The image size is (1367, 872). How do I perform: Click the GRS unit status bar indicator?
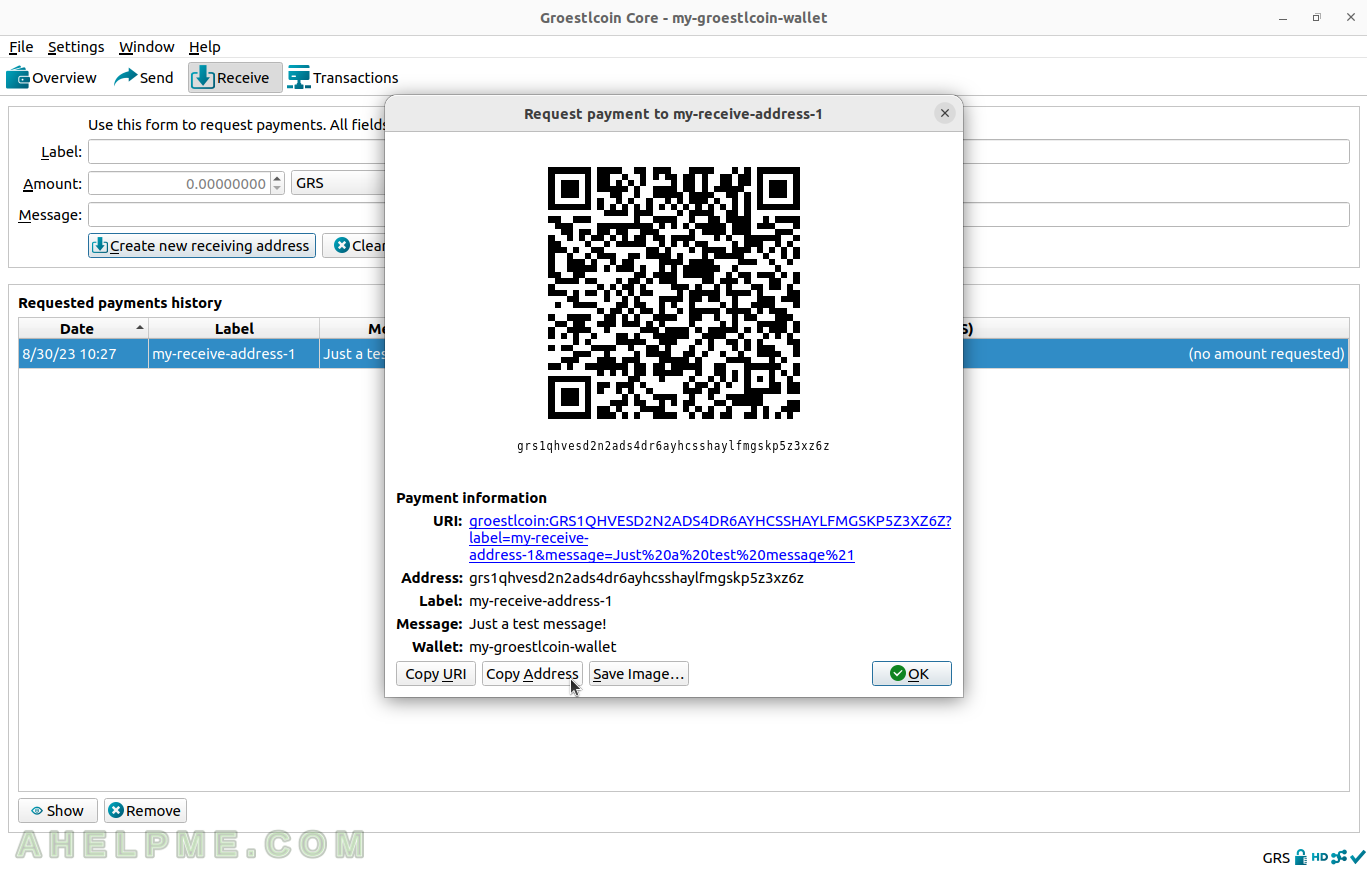point(1276,858)
